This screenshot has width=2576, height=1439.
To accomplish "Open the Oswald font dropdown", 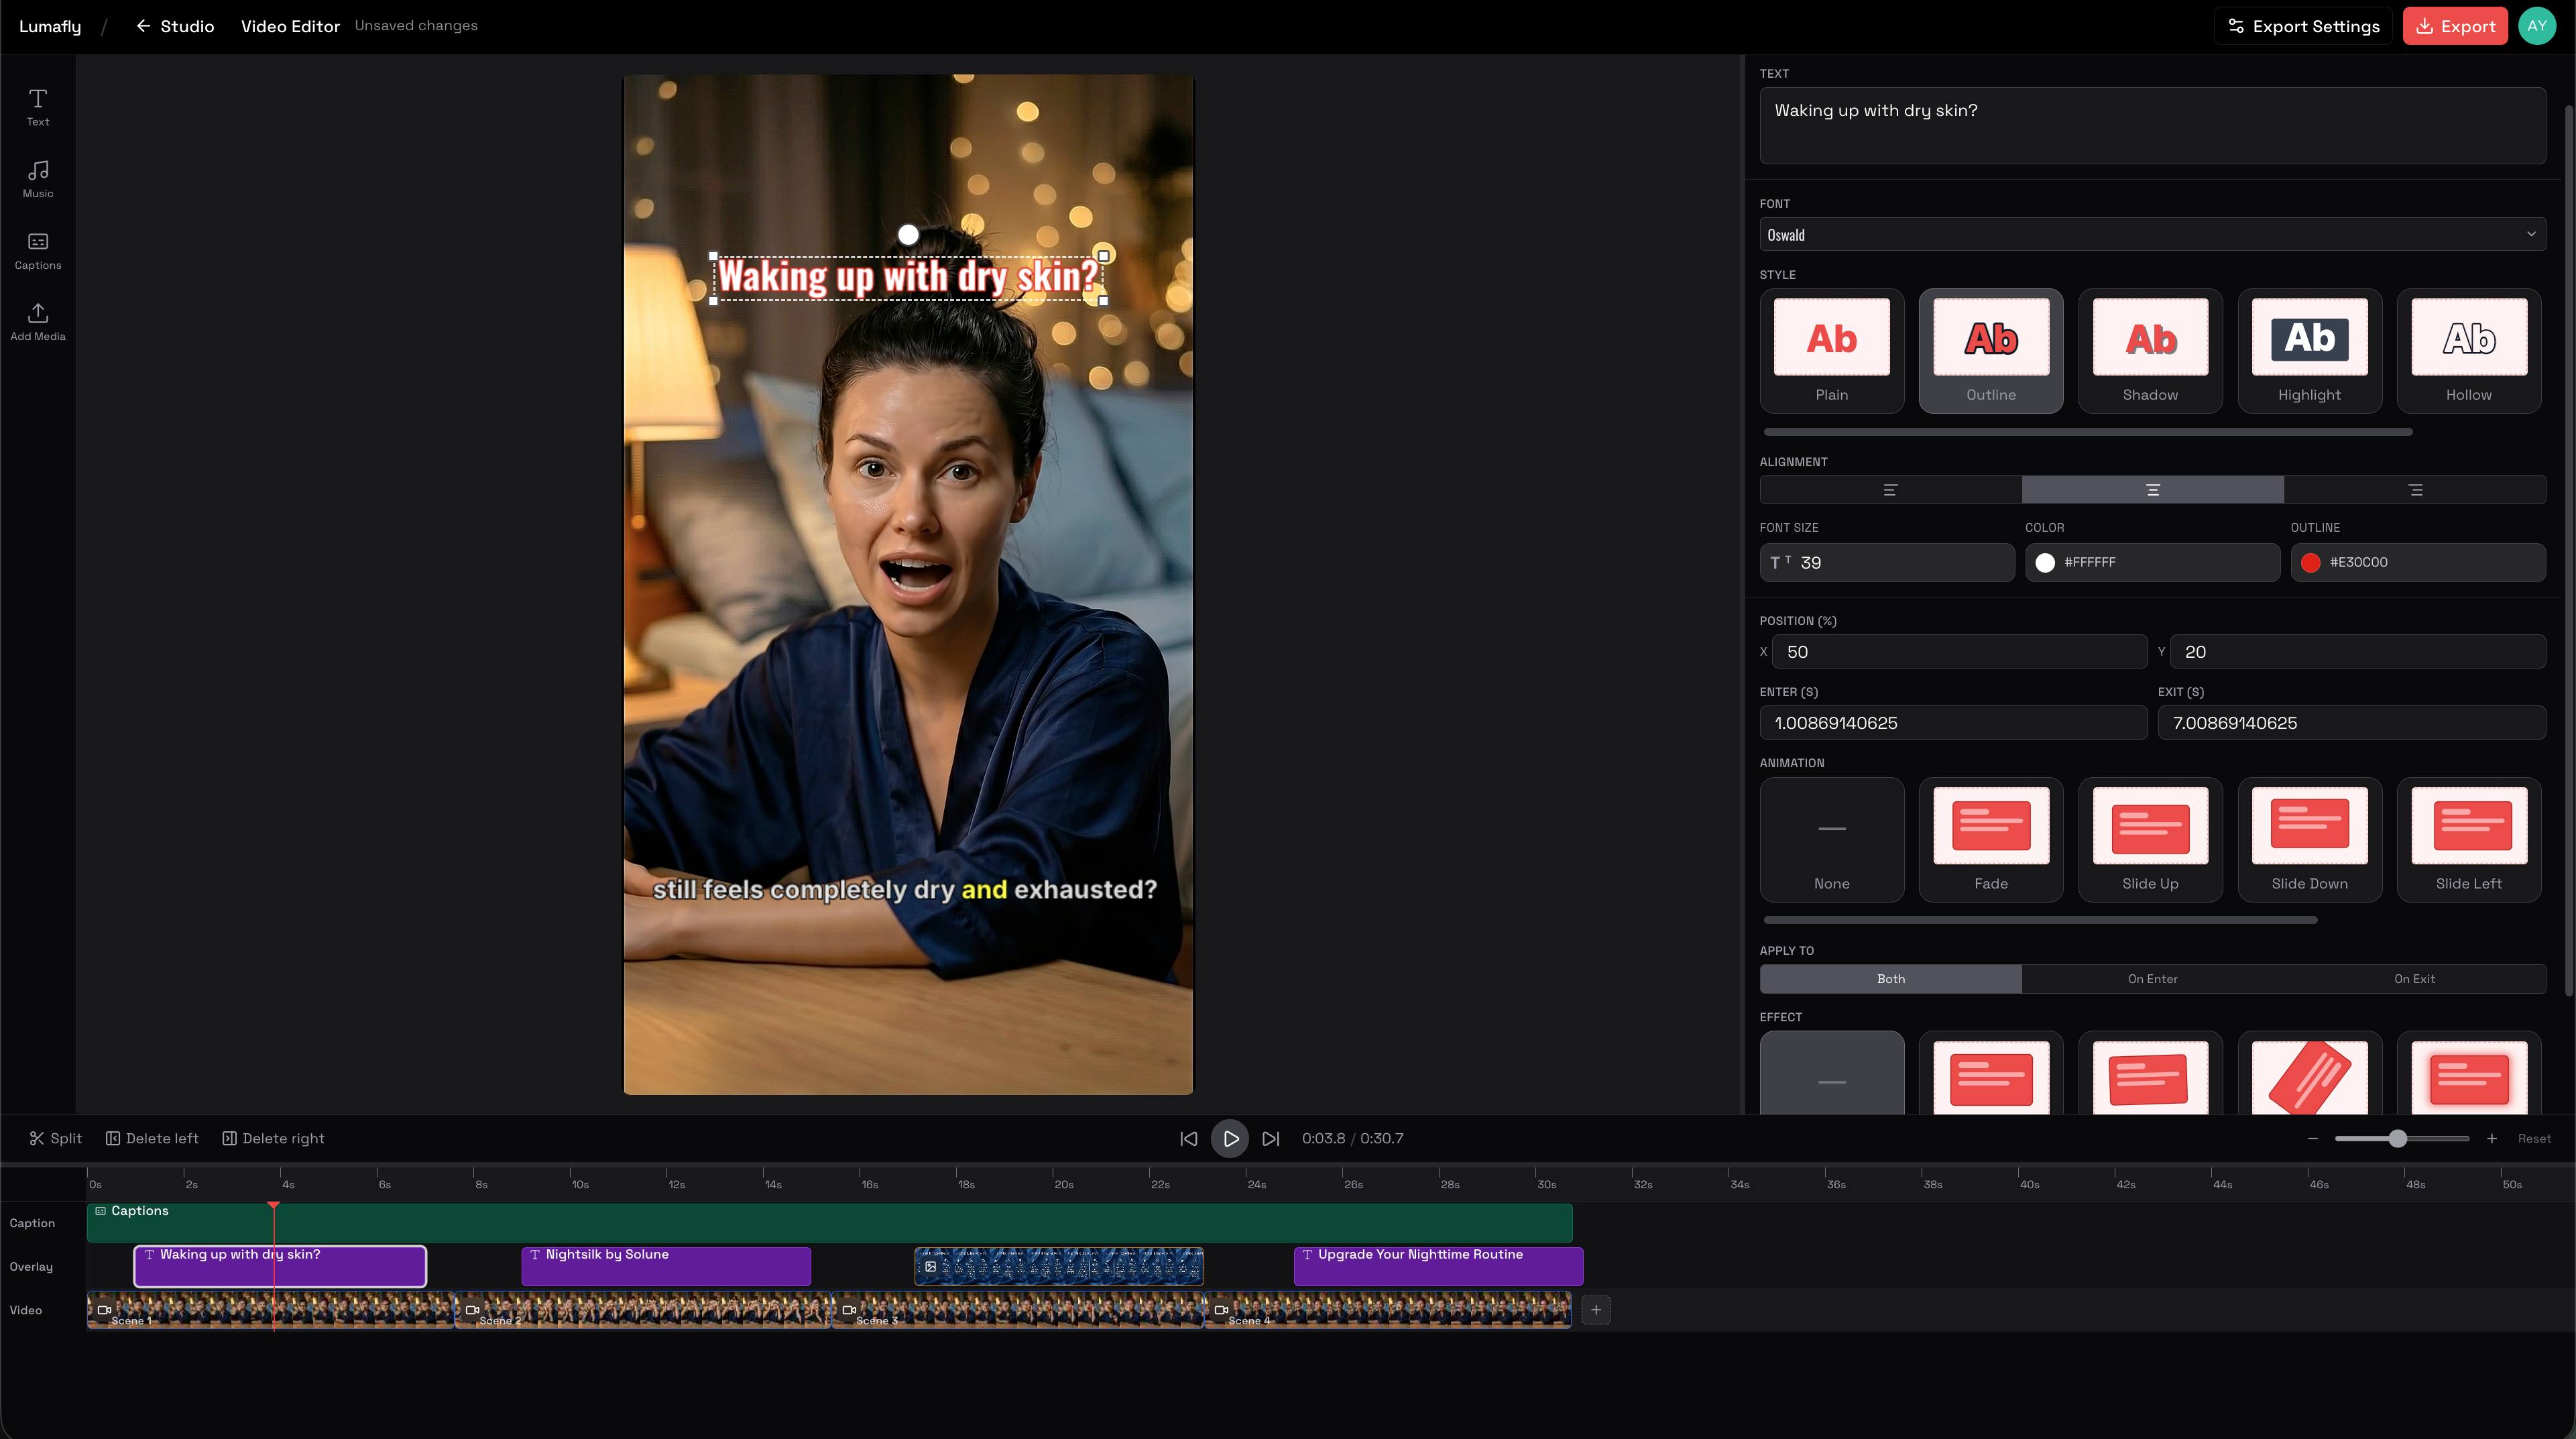I will [x=2152, y=235].
